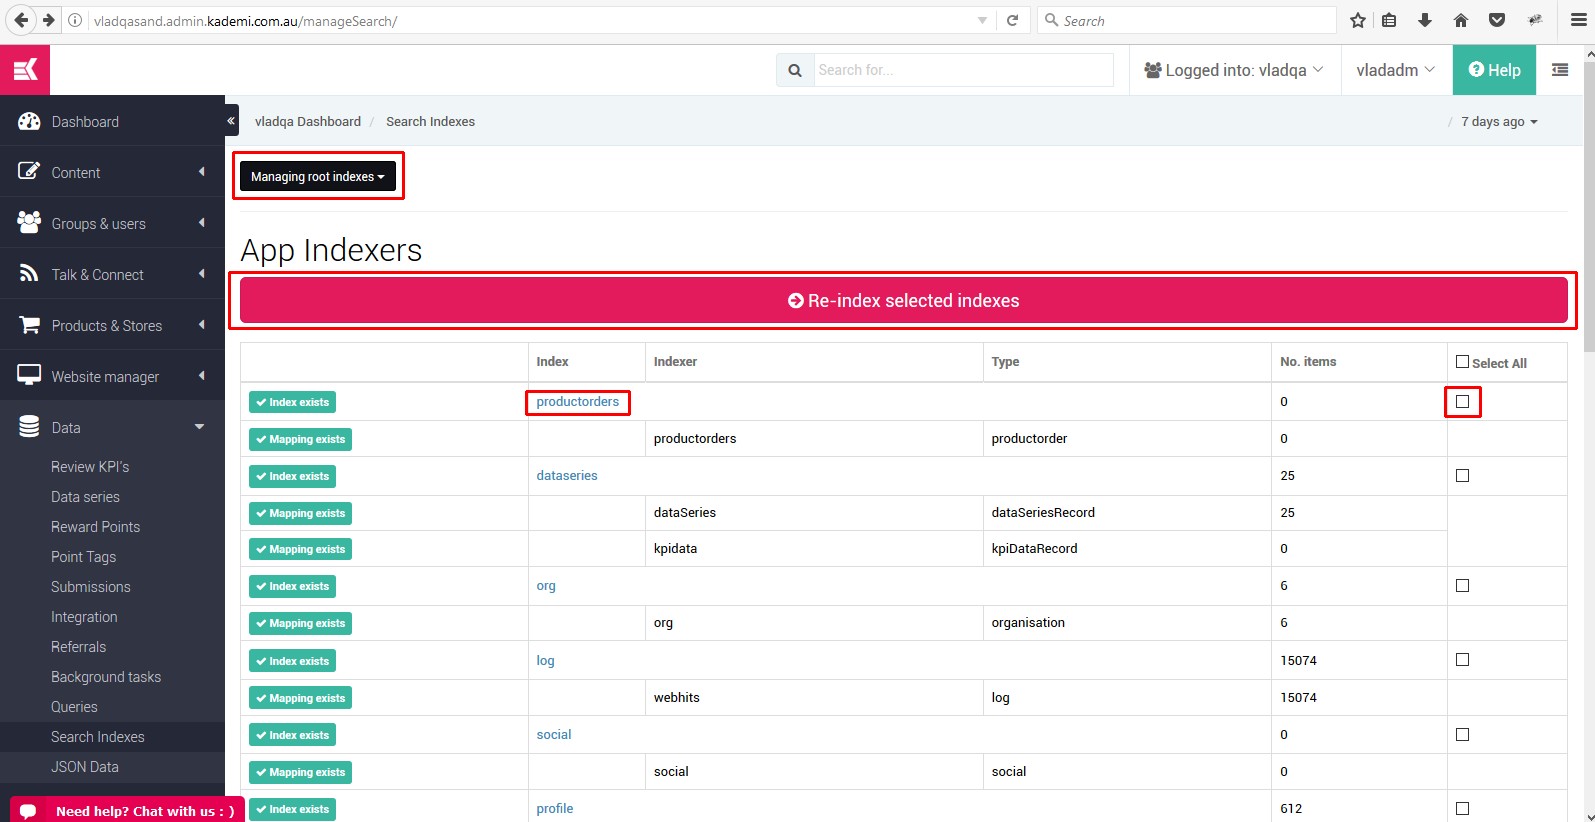
Task: Tick the Select All checkbox
Action: tap(1462, 362)
